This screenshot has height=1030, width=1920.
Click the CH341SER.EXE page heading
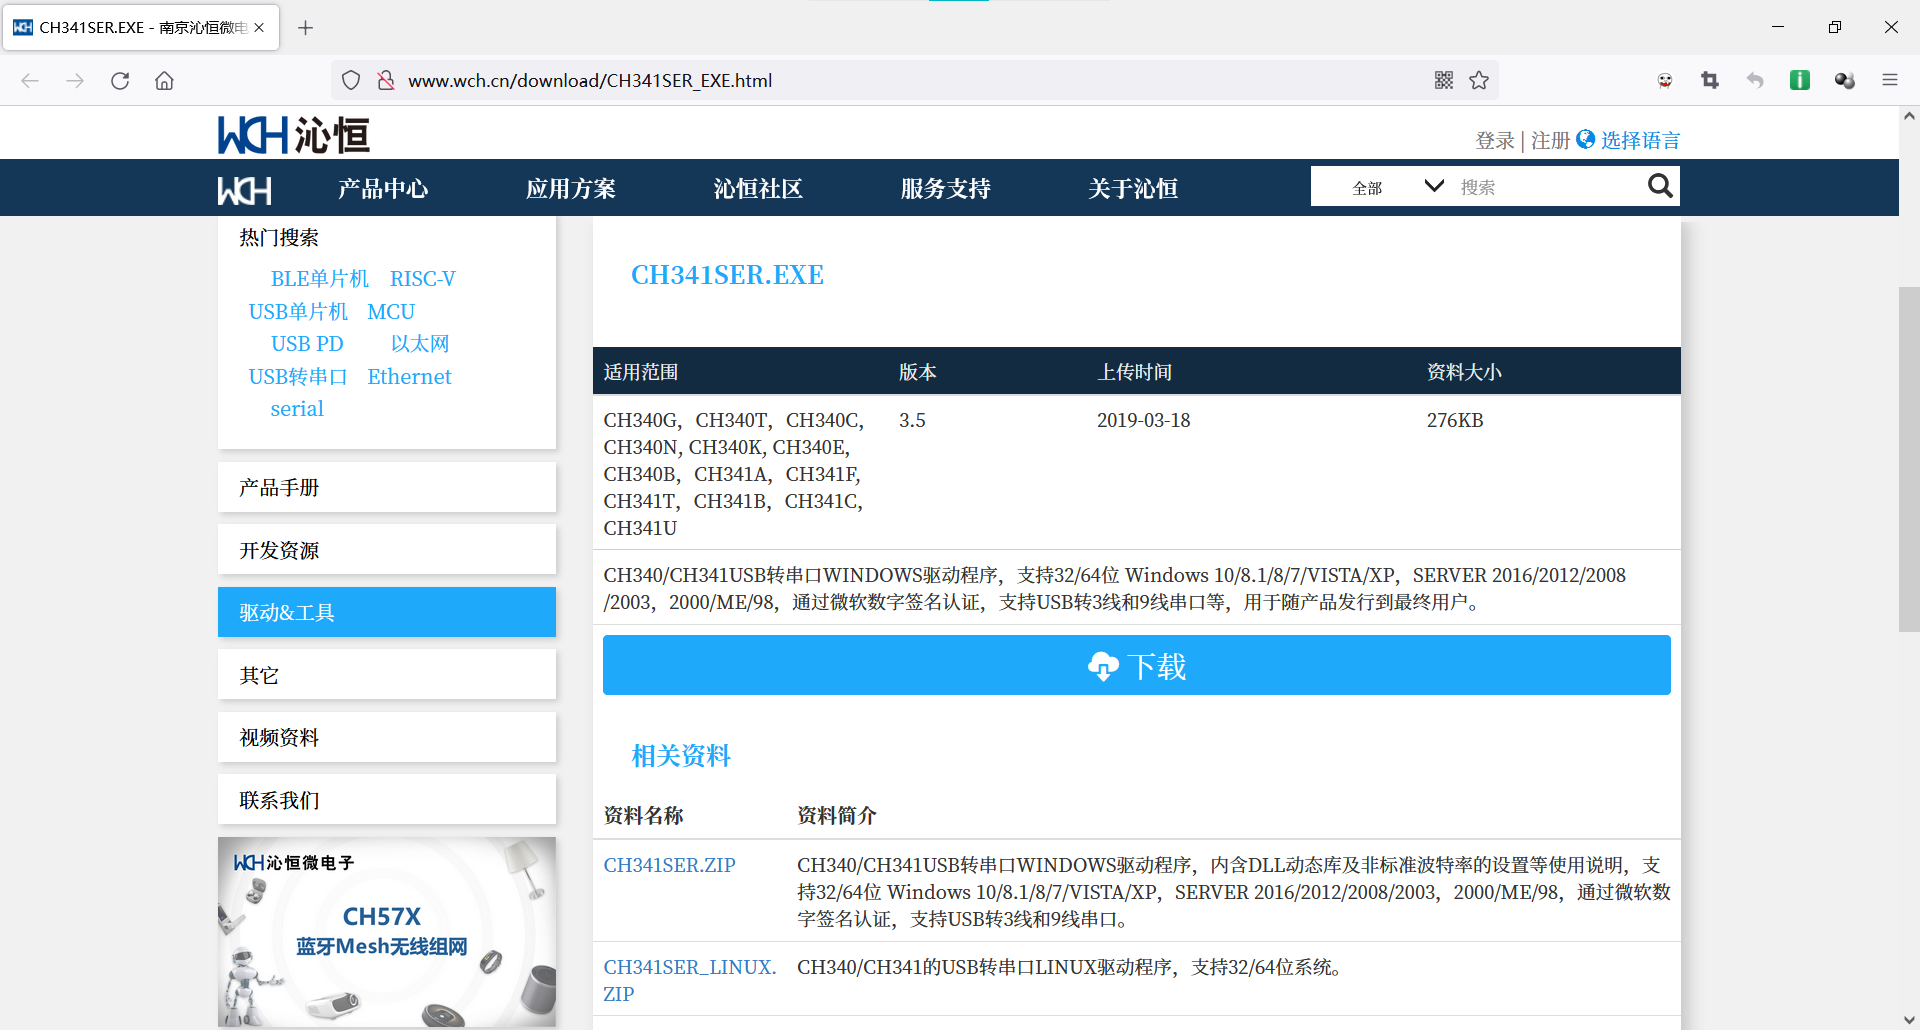pyautogui.click(x=727, y=275)
